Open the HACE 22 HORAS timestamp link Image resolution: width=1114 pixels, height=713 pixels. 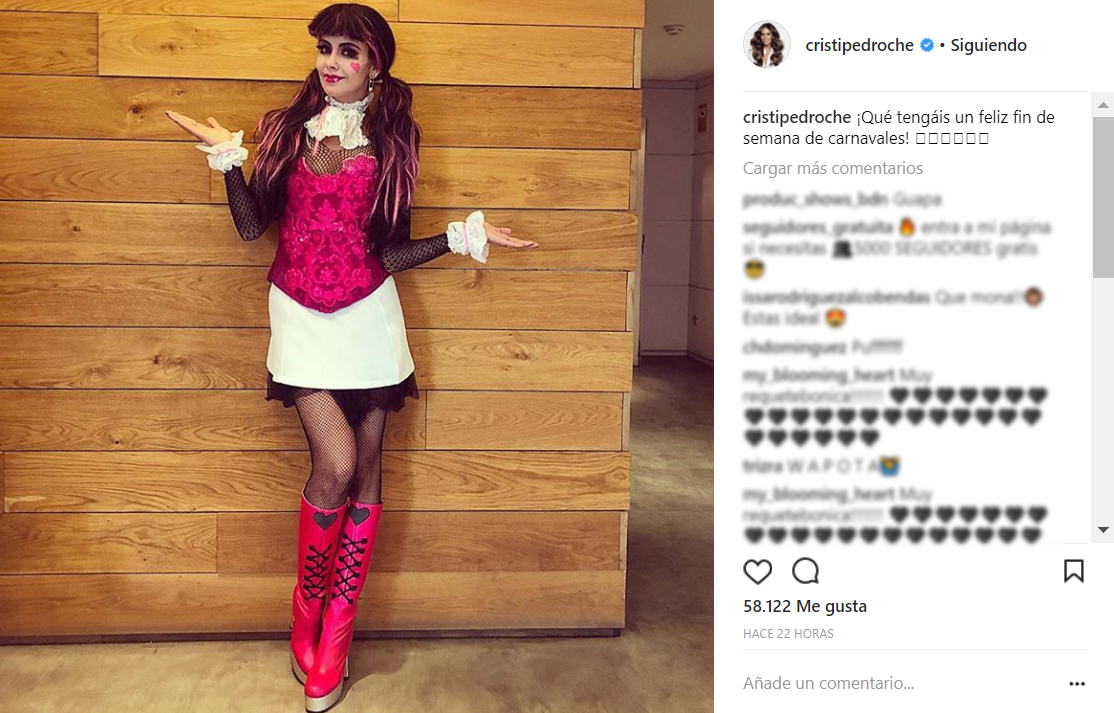789,633
